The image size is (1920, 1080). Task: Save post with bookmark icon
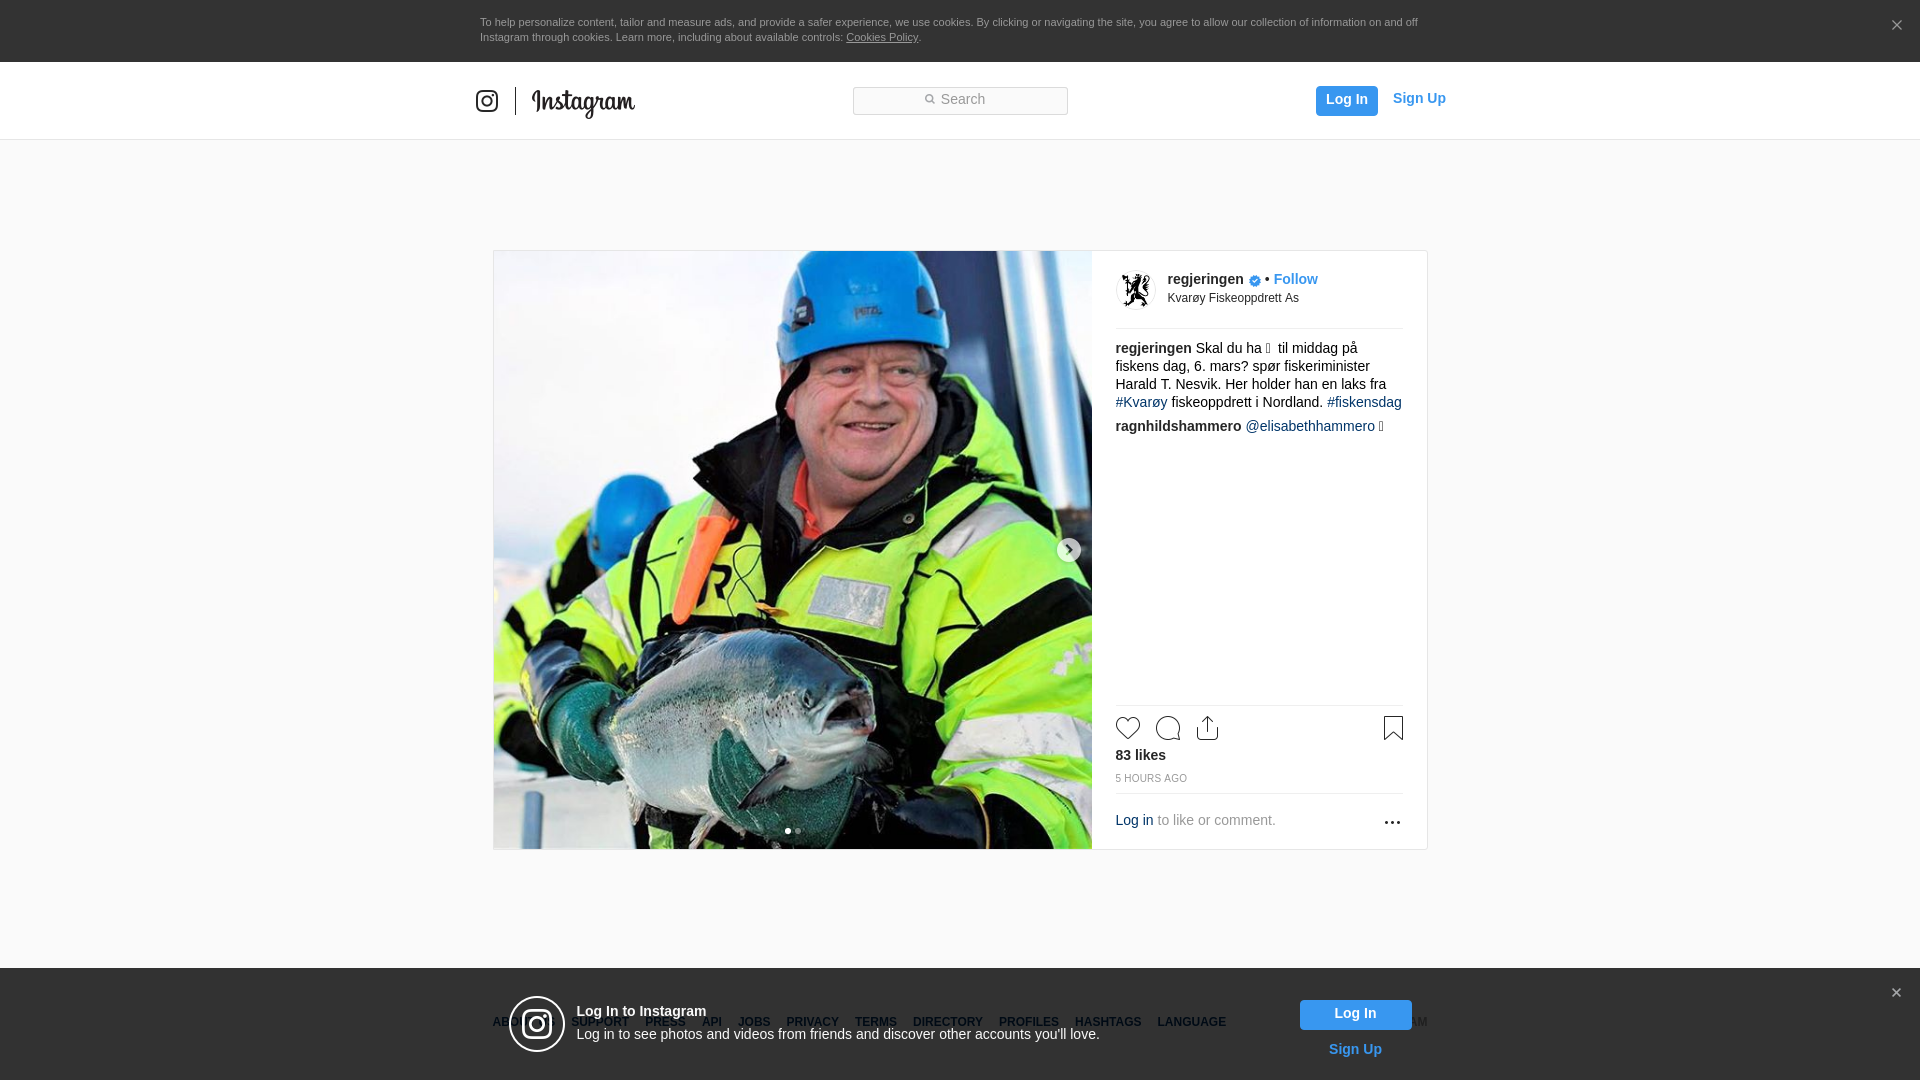coord(1393,728)
